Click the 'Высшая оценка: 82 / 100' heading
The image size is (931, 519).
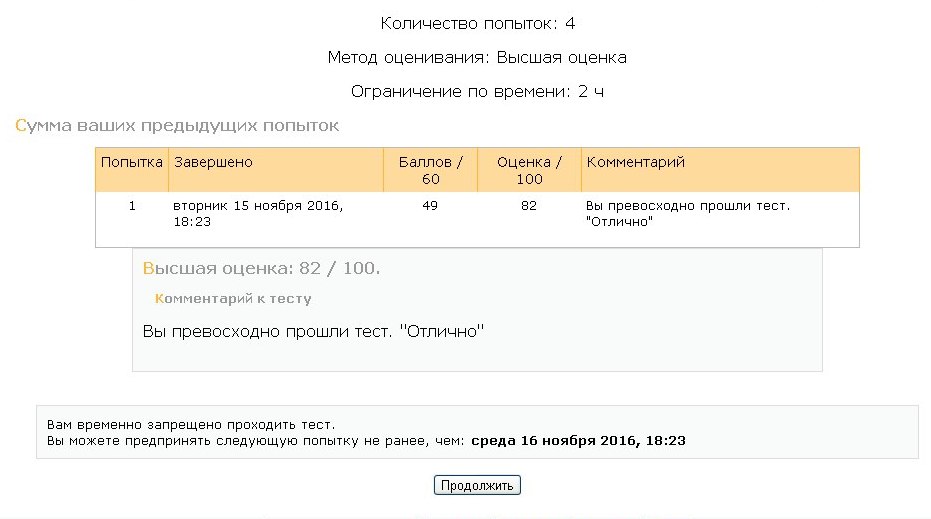point(262,269)
